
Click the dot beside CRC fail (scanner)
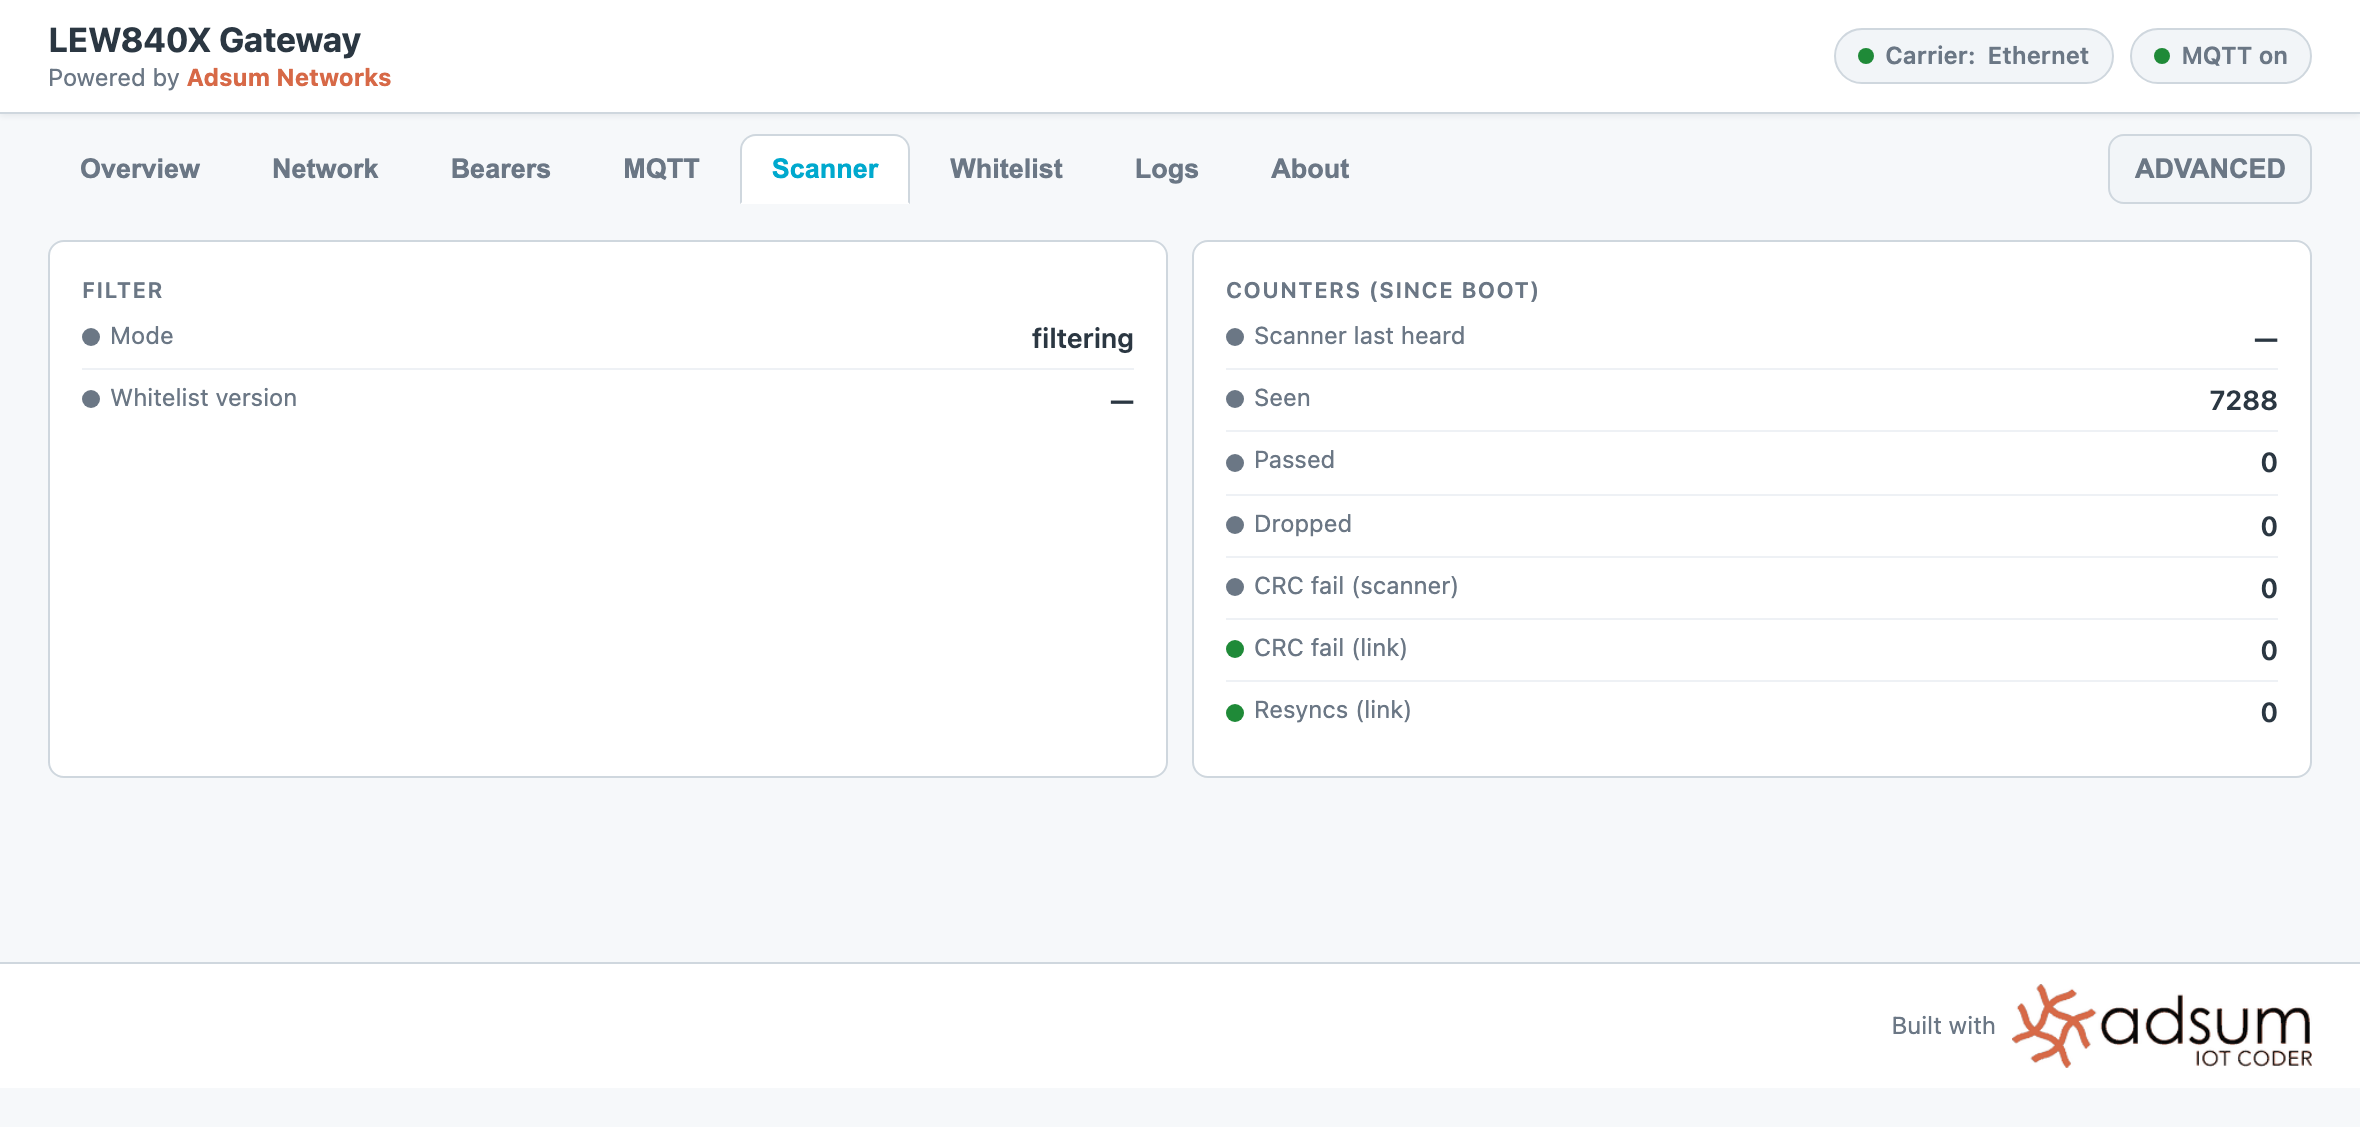pos(1235,587)
